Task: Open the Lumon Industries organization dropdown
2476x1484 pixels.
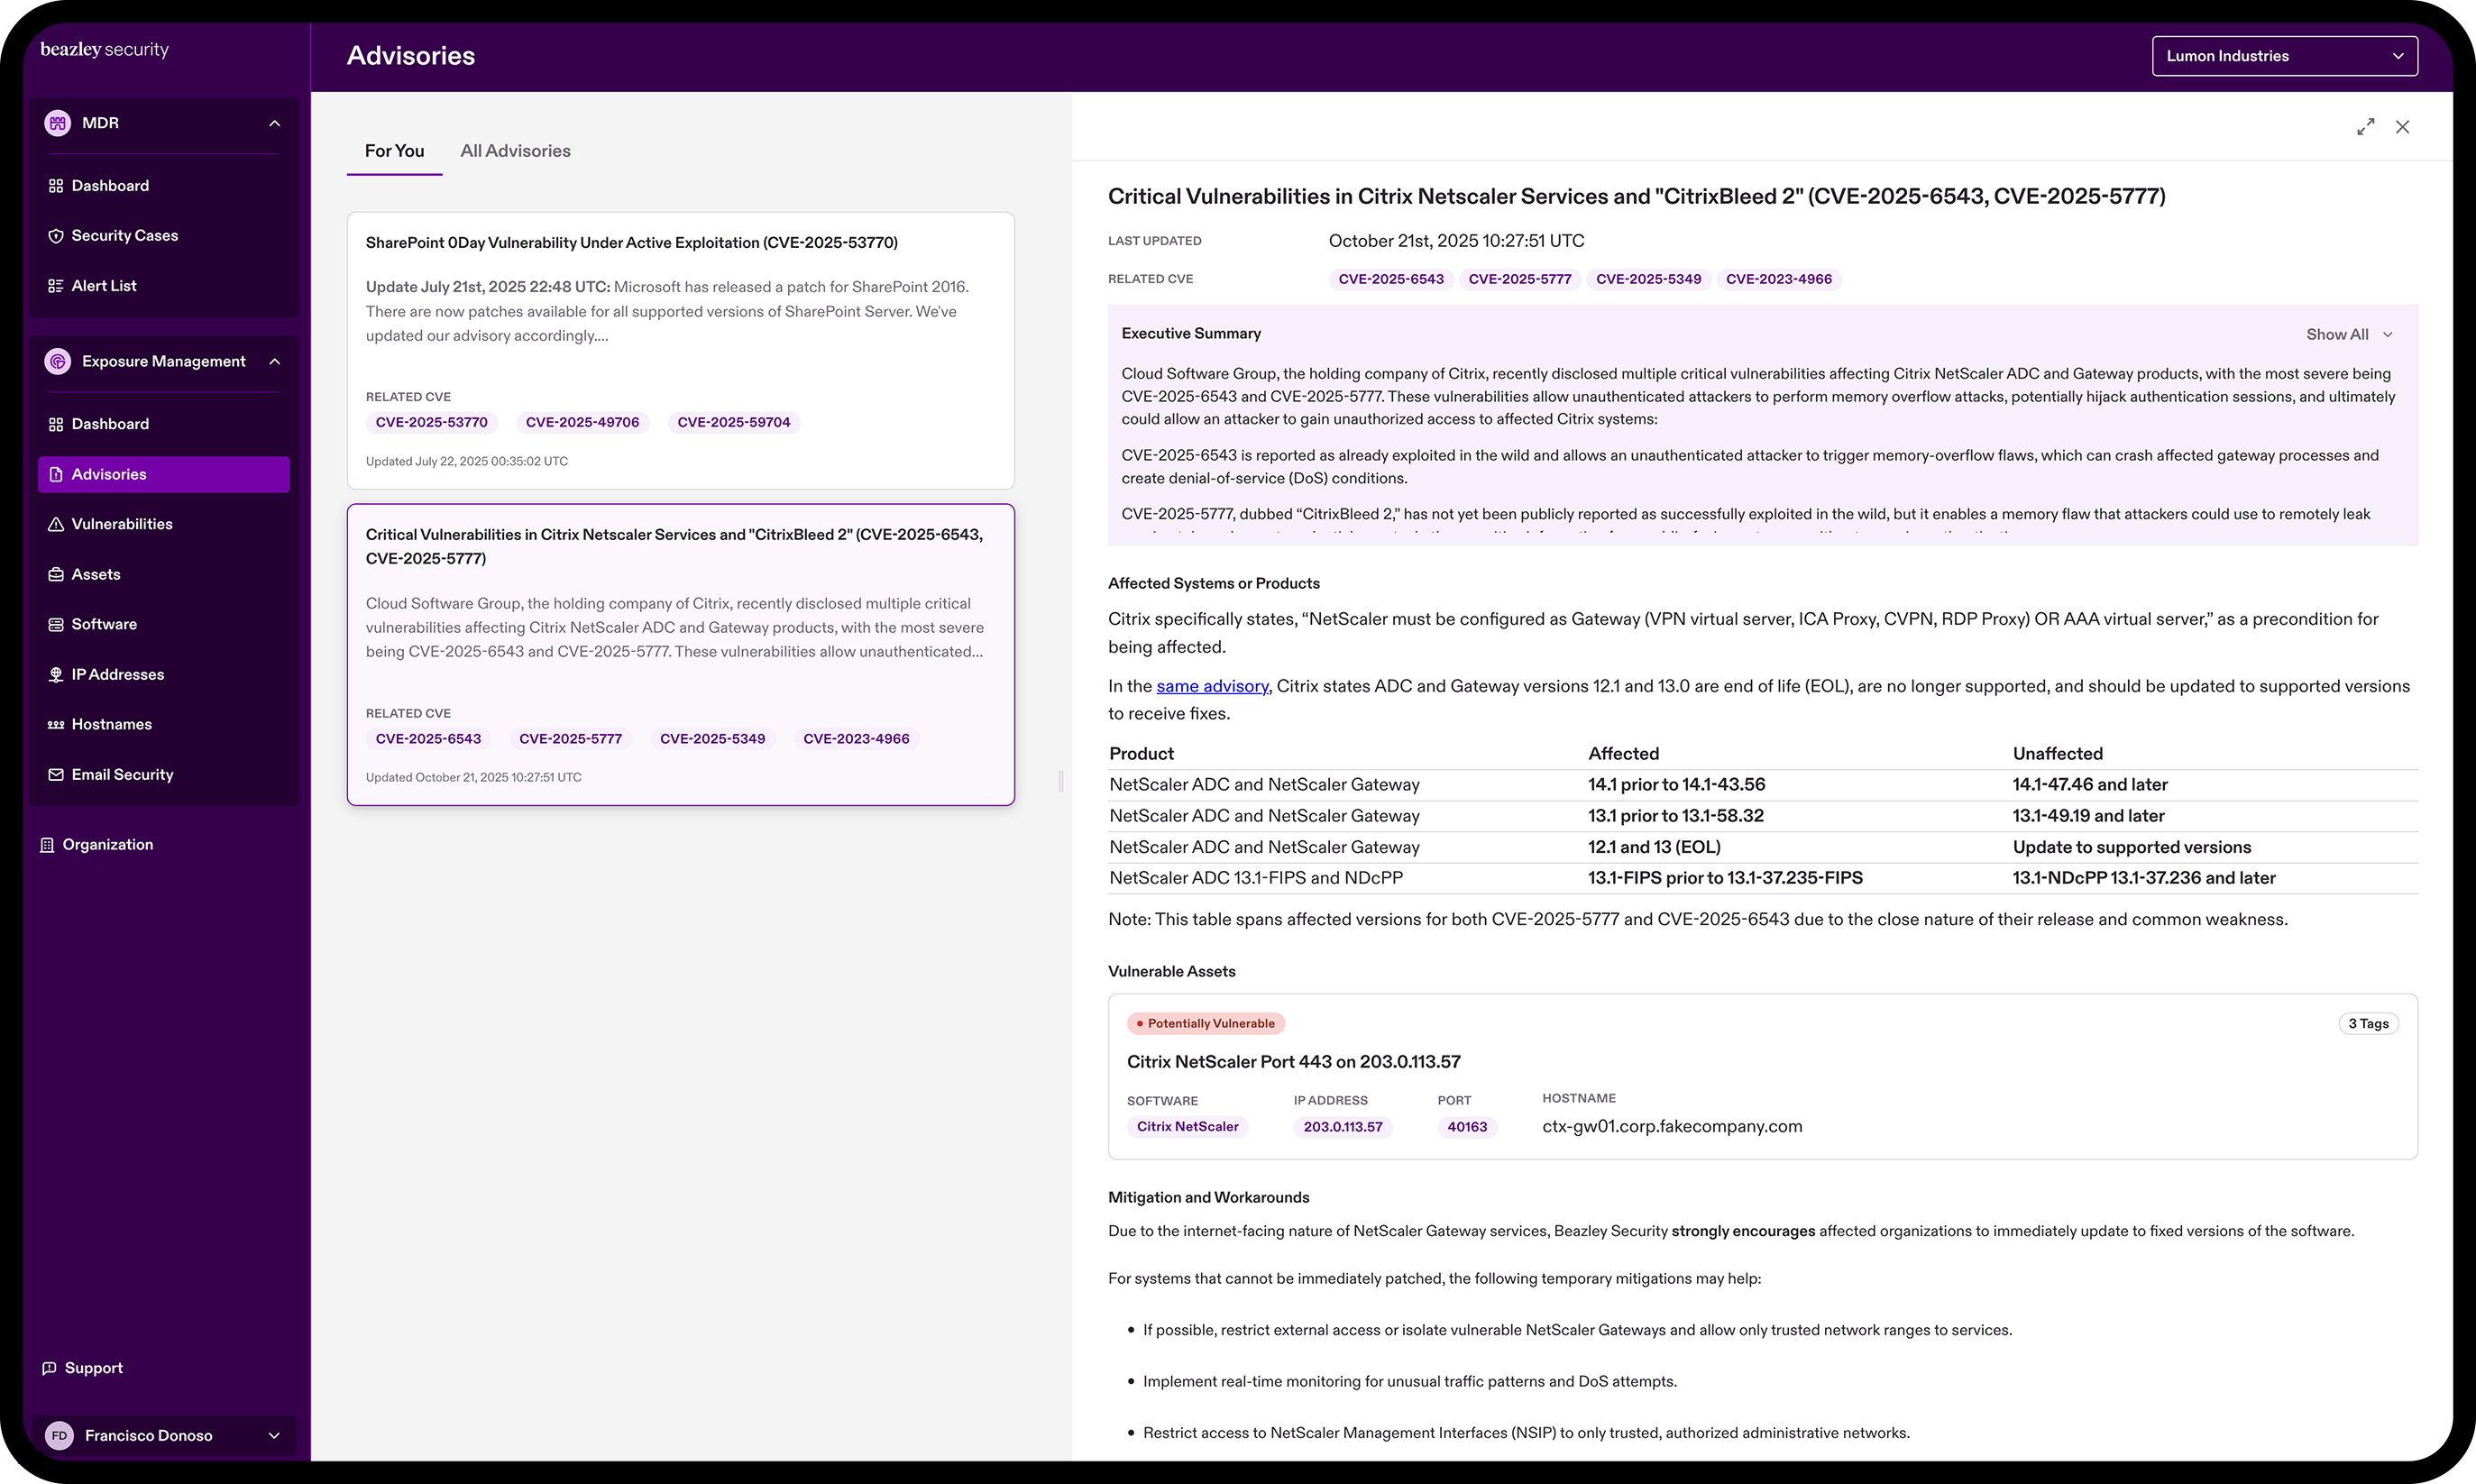Action: [2284, 56]
